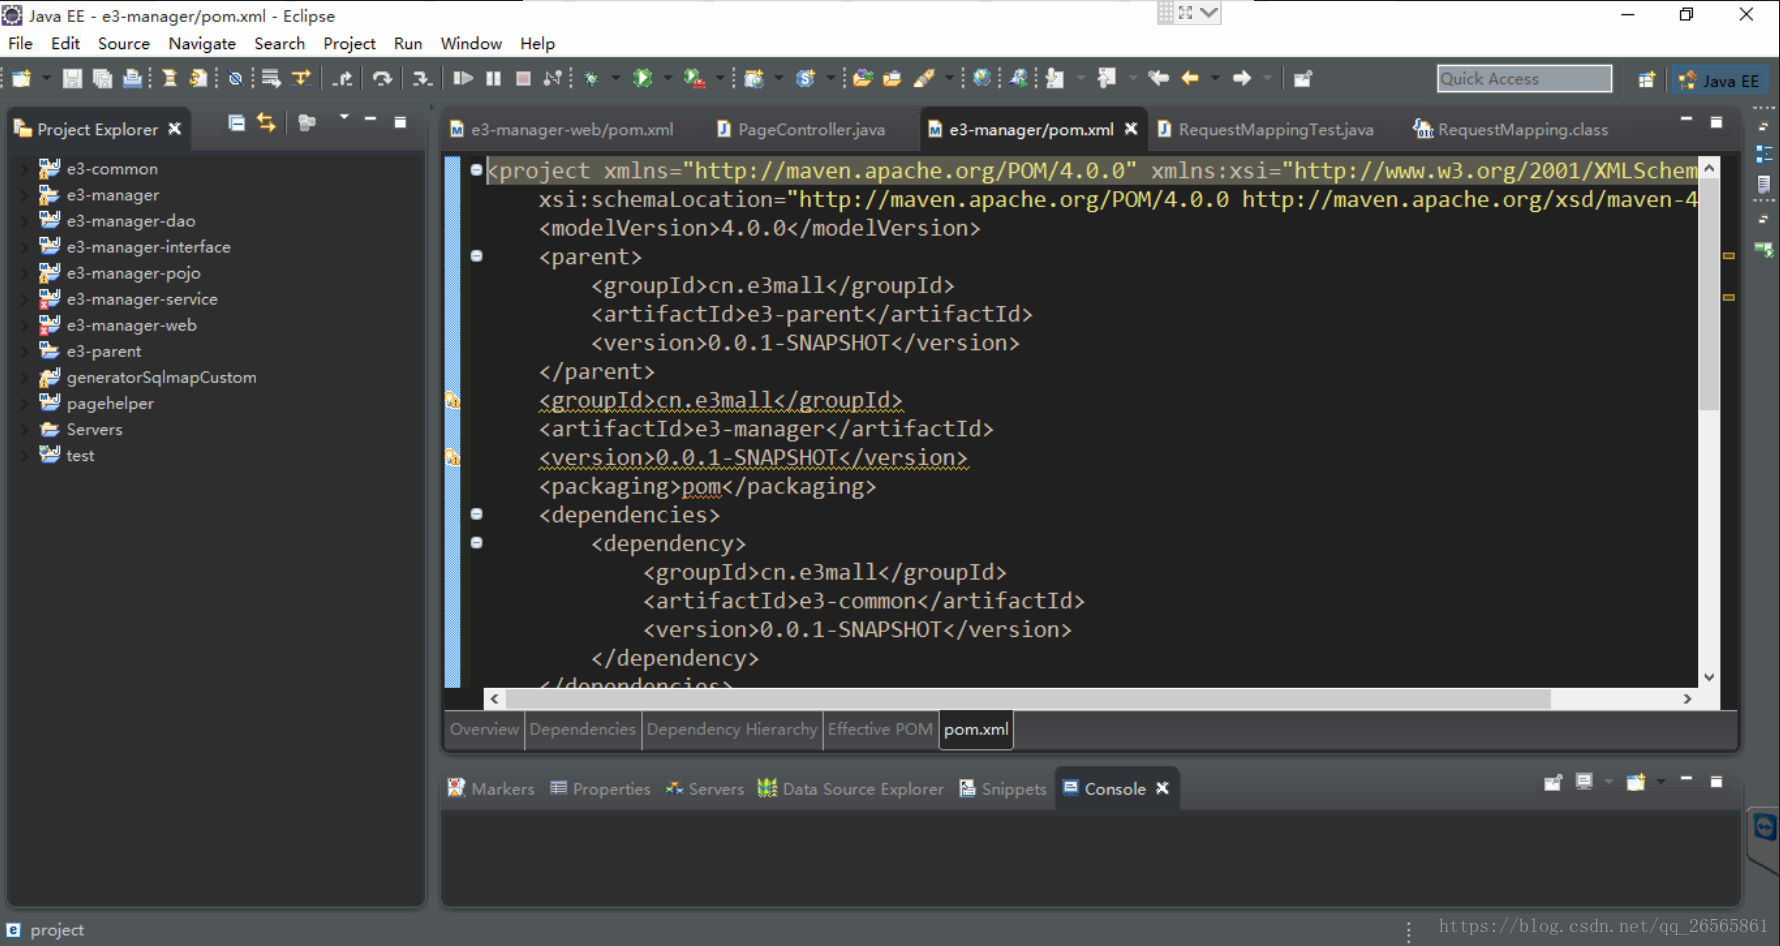Save the current file with Save icon
This screenshot has height=946, width=1780.
coord(72,78)
